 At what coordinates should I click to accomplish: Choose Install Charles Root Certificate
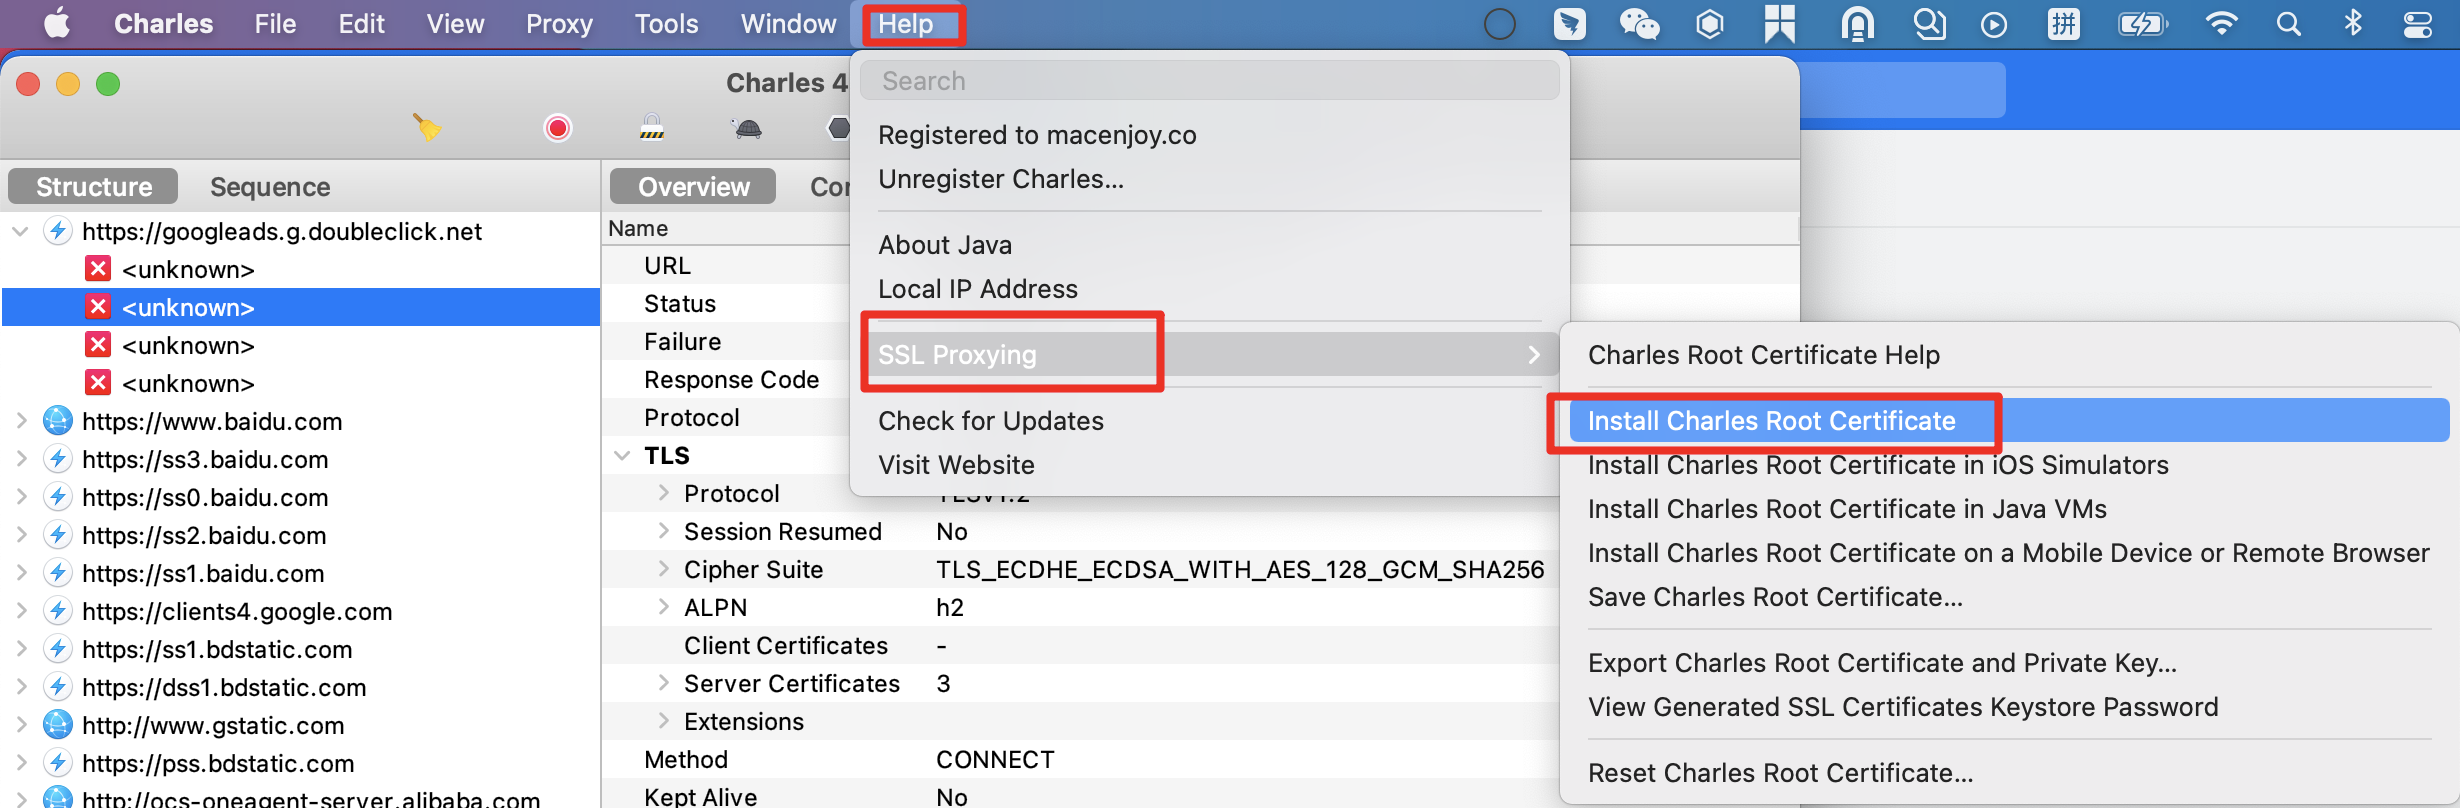(2009, 420)
